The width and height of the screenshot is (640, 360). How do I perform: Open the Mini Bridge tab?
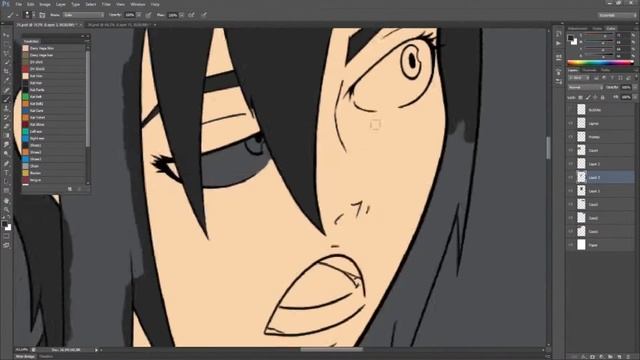click(x=25, y=357)
